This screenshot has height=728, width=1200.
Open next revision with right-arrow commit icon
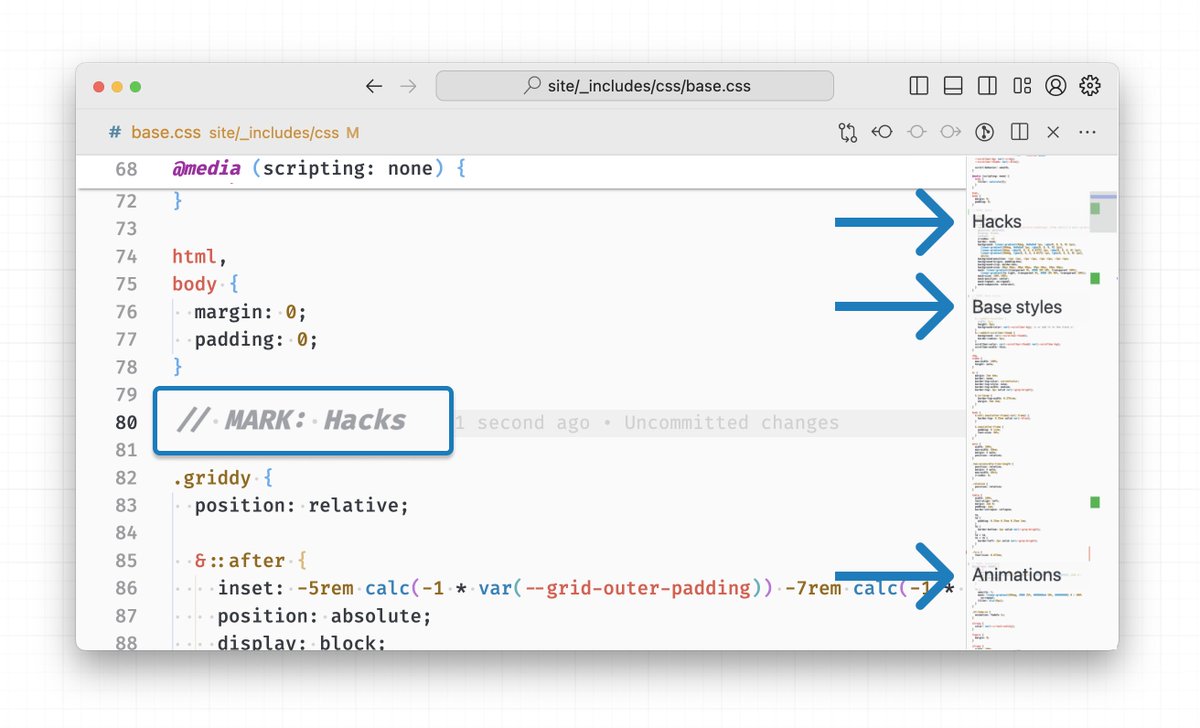pos(951,132)
